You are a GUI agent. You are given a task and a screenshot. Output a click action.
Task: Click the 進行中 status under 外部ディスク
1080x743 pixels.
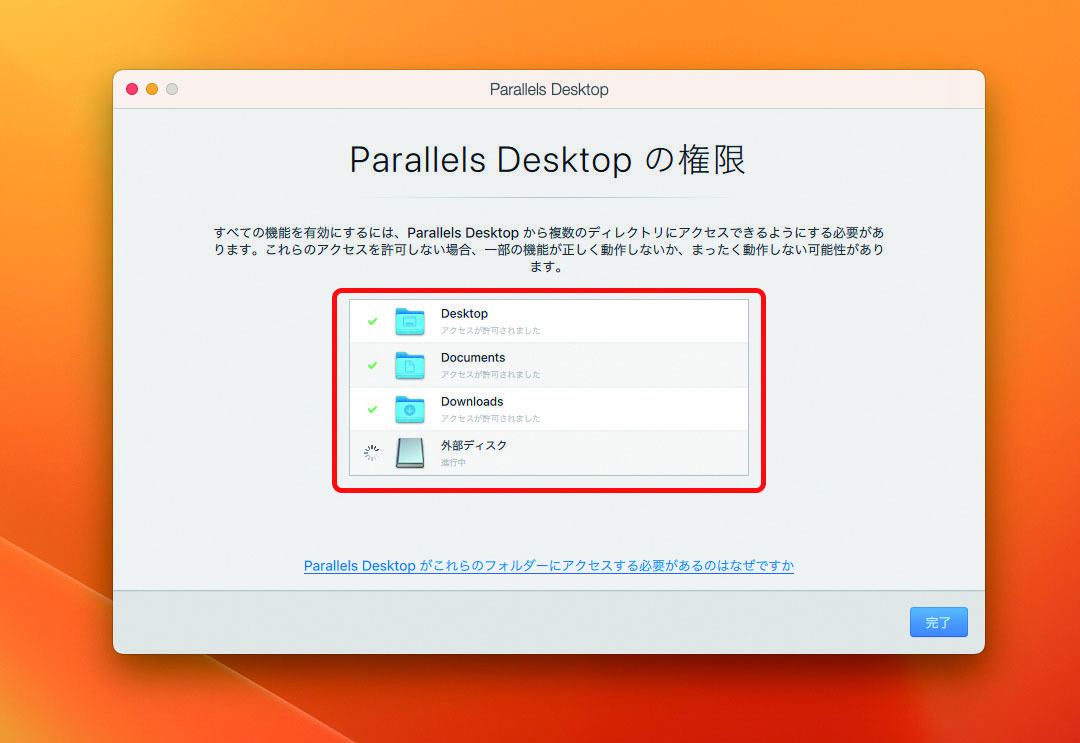click(x=453, y=463)
